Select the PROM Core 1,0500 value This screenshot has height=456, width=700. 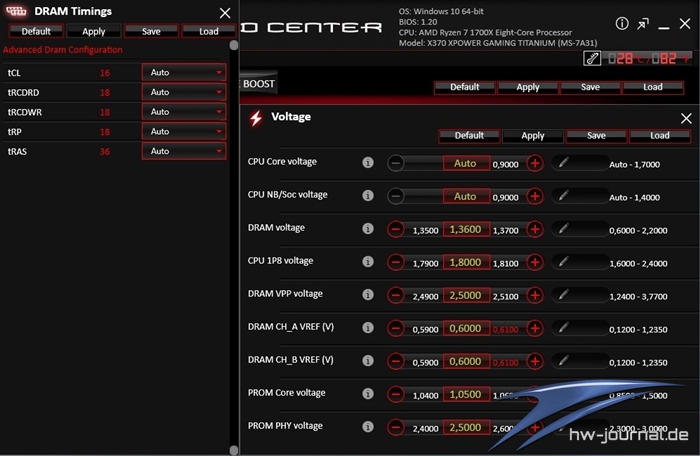click(x=466, y=395)
